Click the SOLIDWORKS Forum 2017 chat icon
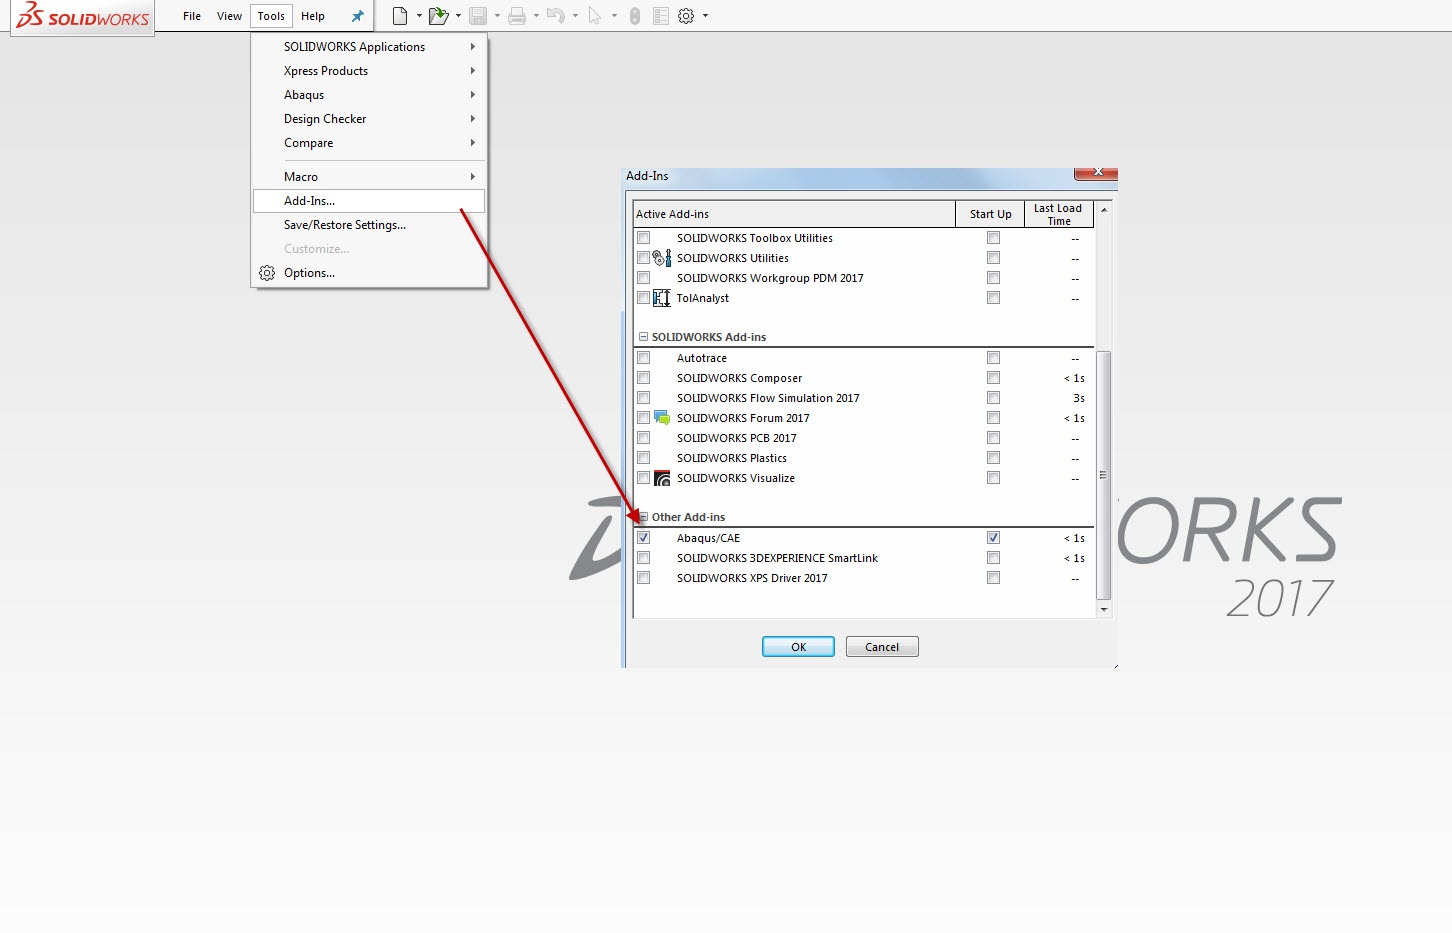 (x=661, y=417)
